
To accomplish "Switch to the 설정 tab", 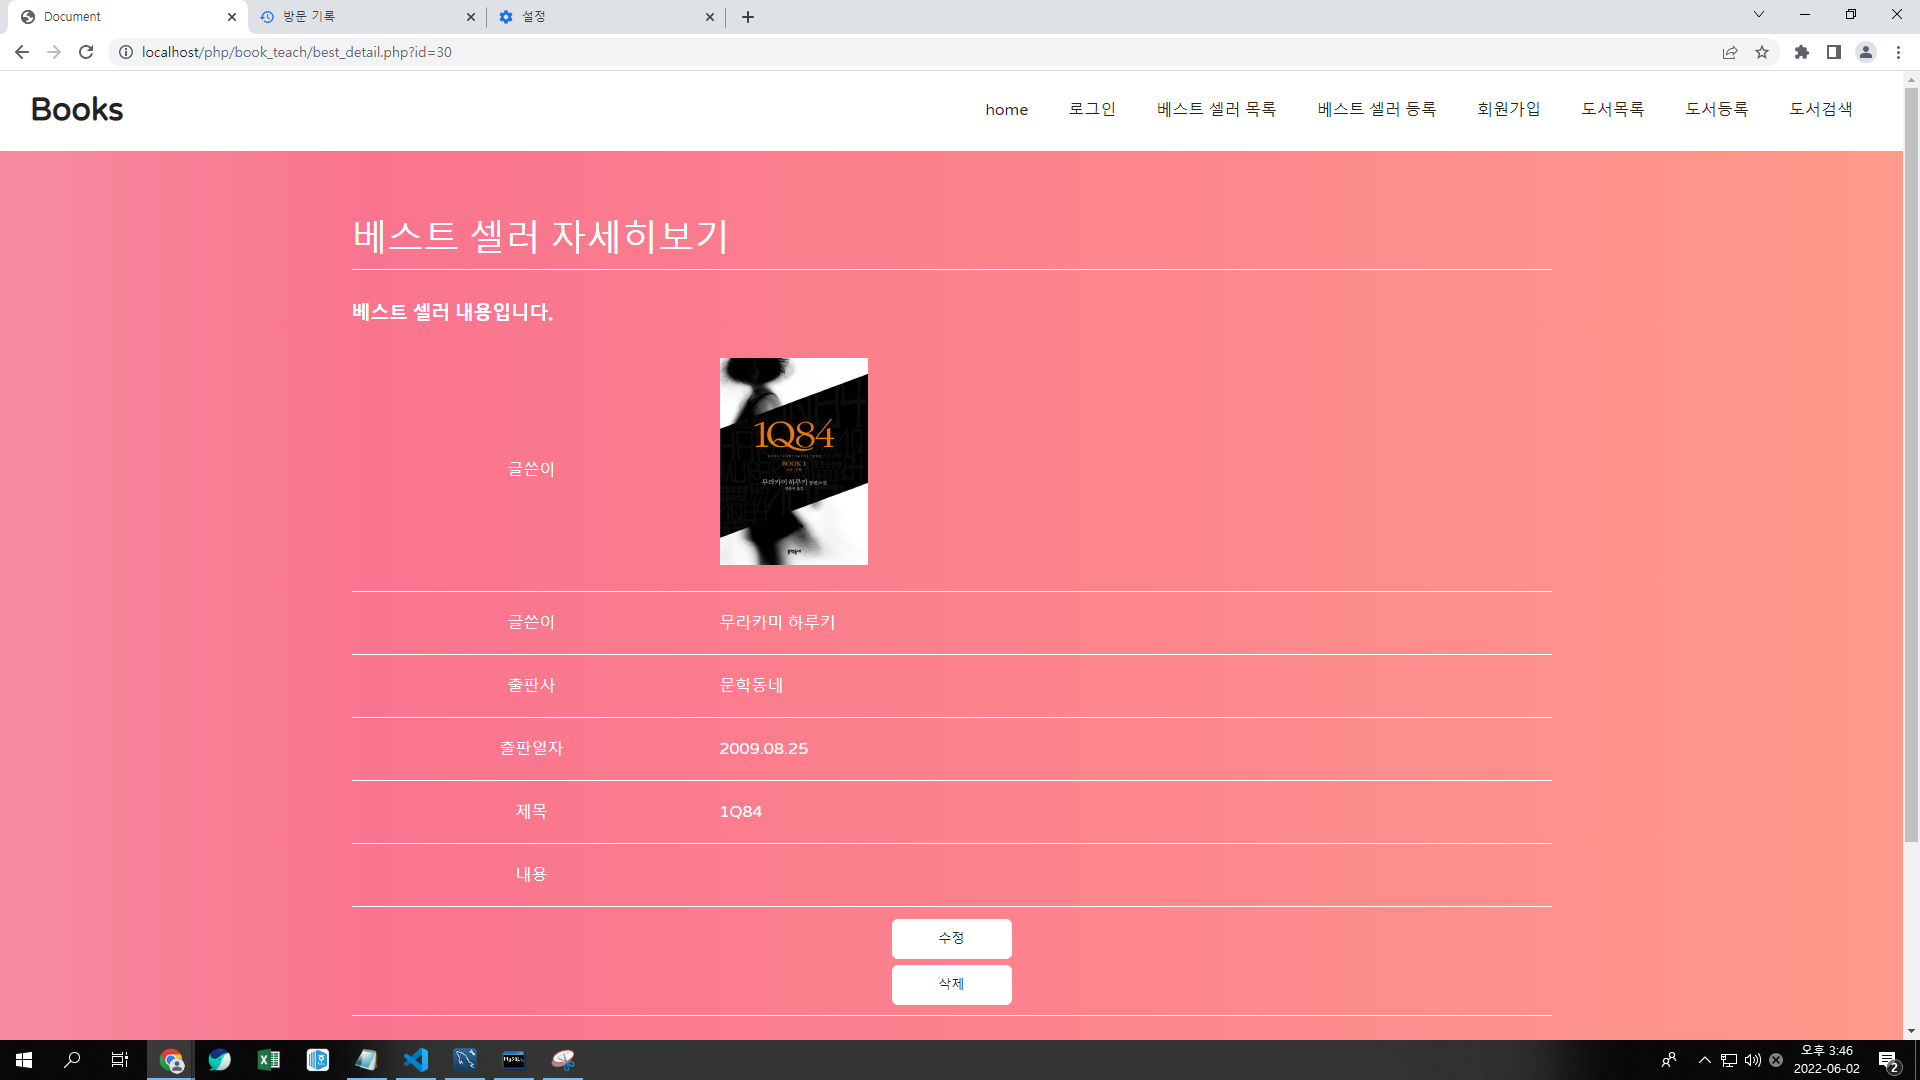I will click(x=600, y=17).
